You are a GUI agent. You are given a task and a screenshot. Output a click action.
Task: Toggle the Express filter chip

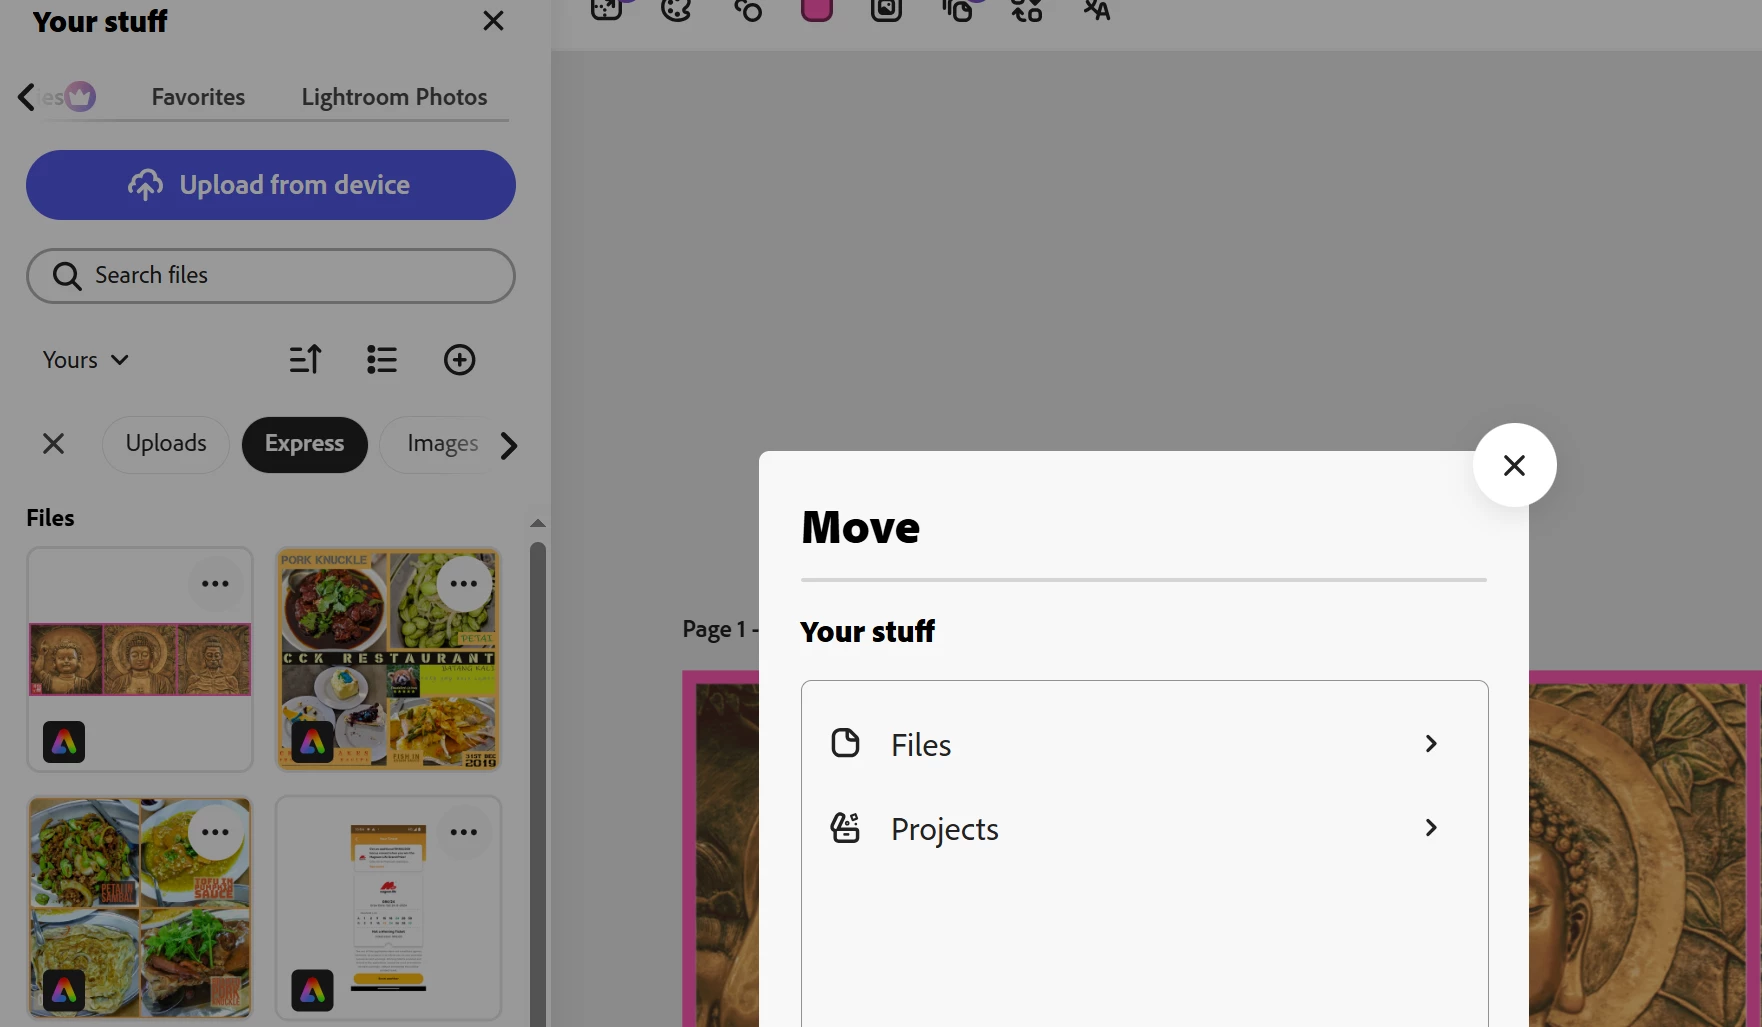pos(305,445)
